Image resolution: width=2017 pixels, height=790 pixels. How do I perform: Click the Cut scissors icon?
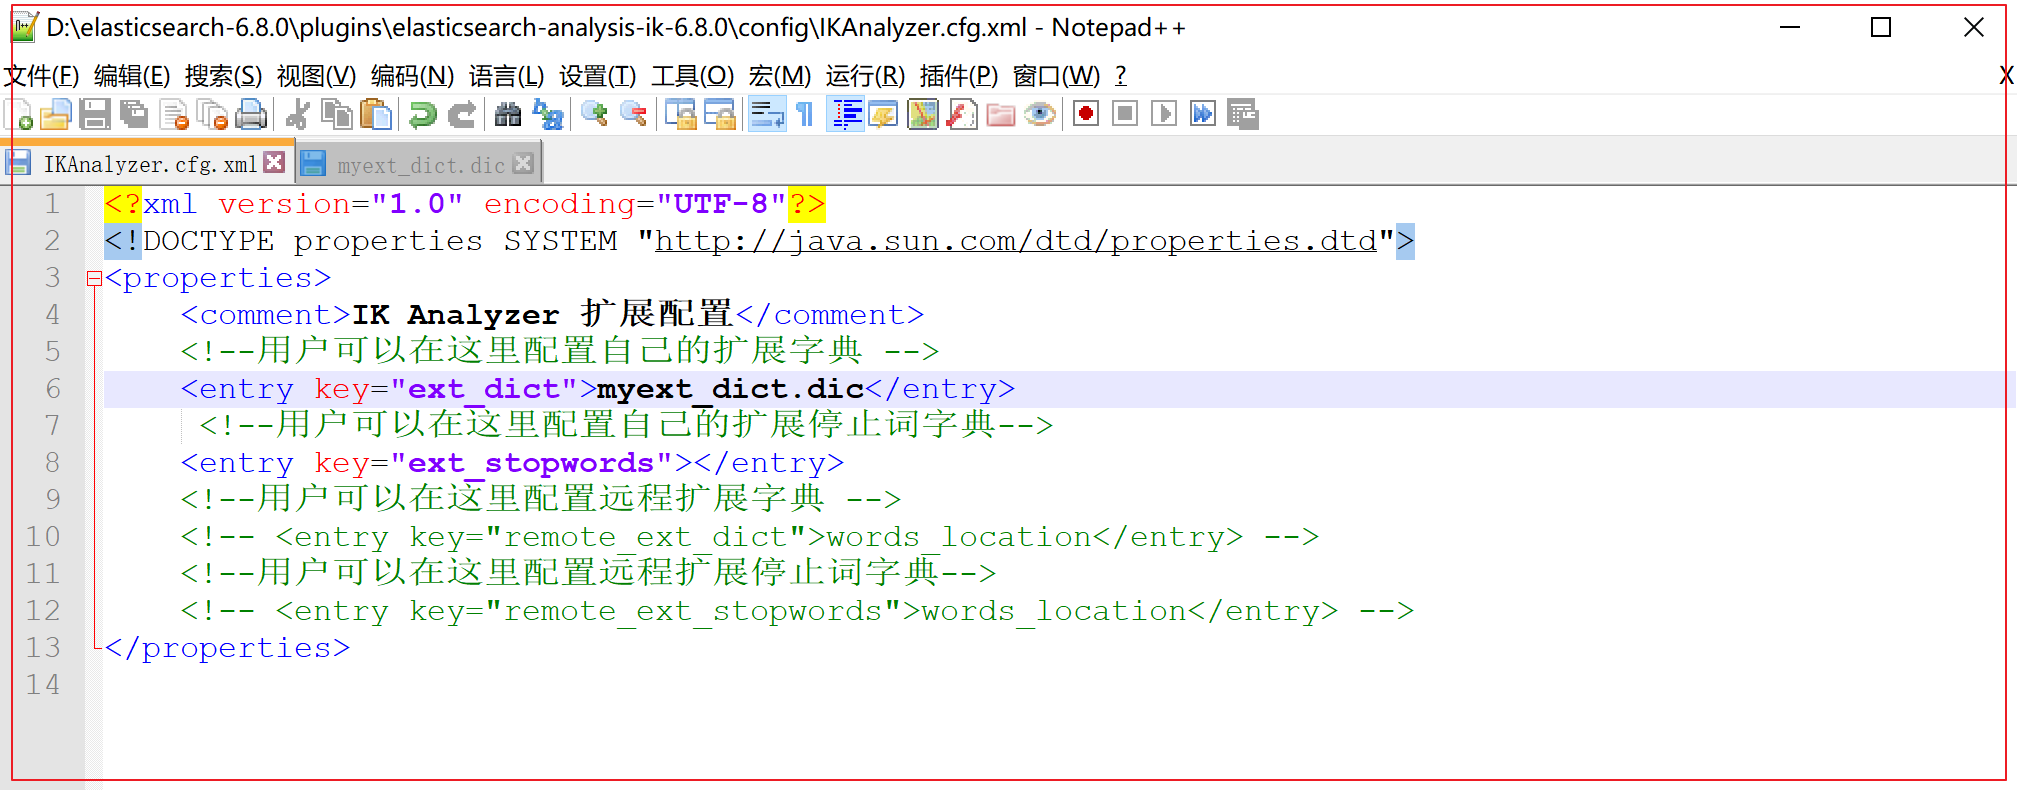298,115
